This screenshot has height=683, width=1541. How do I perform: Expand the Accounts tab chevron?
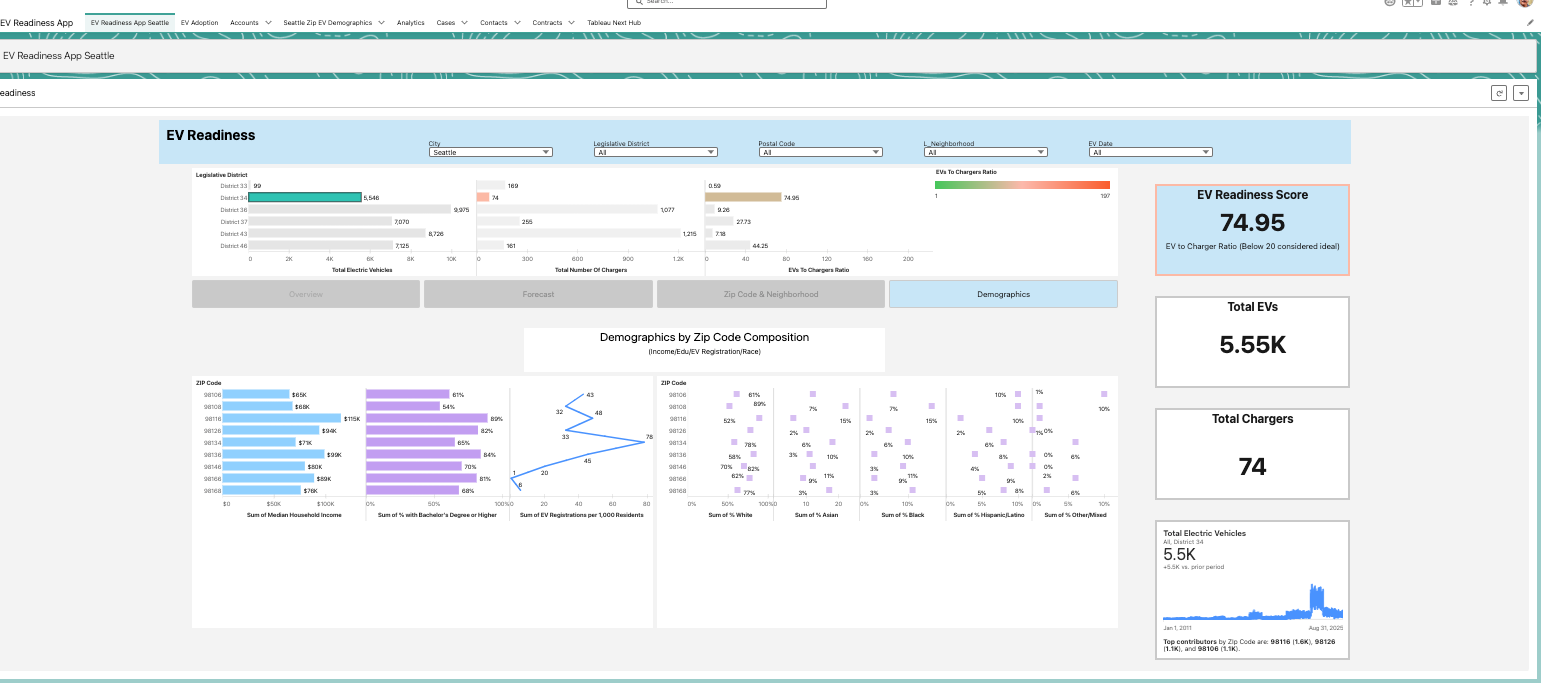pos(268,22)
